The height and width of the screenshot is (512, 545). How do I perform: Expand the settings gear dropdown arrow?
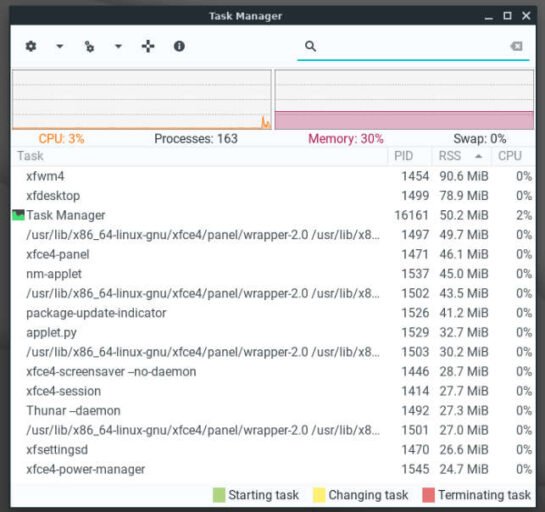coord(60,46)
